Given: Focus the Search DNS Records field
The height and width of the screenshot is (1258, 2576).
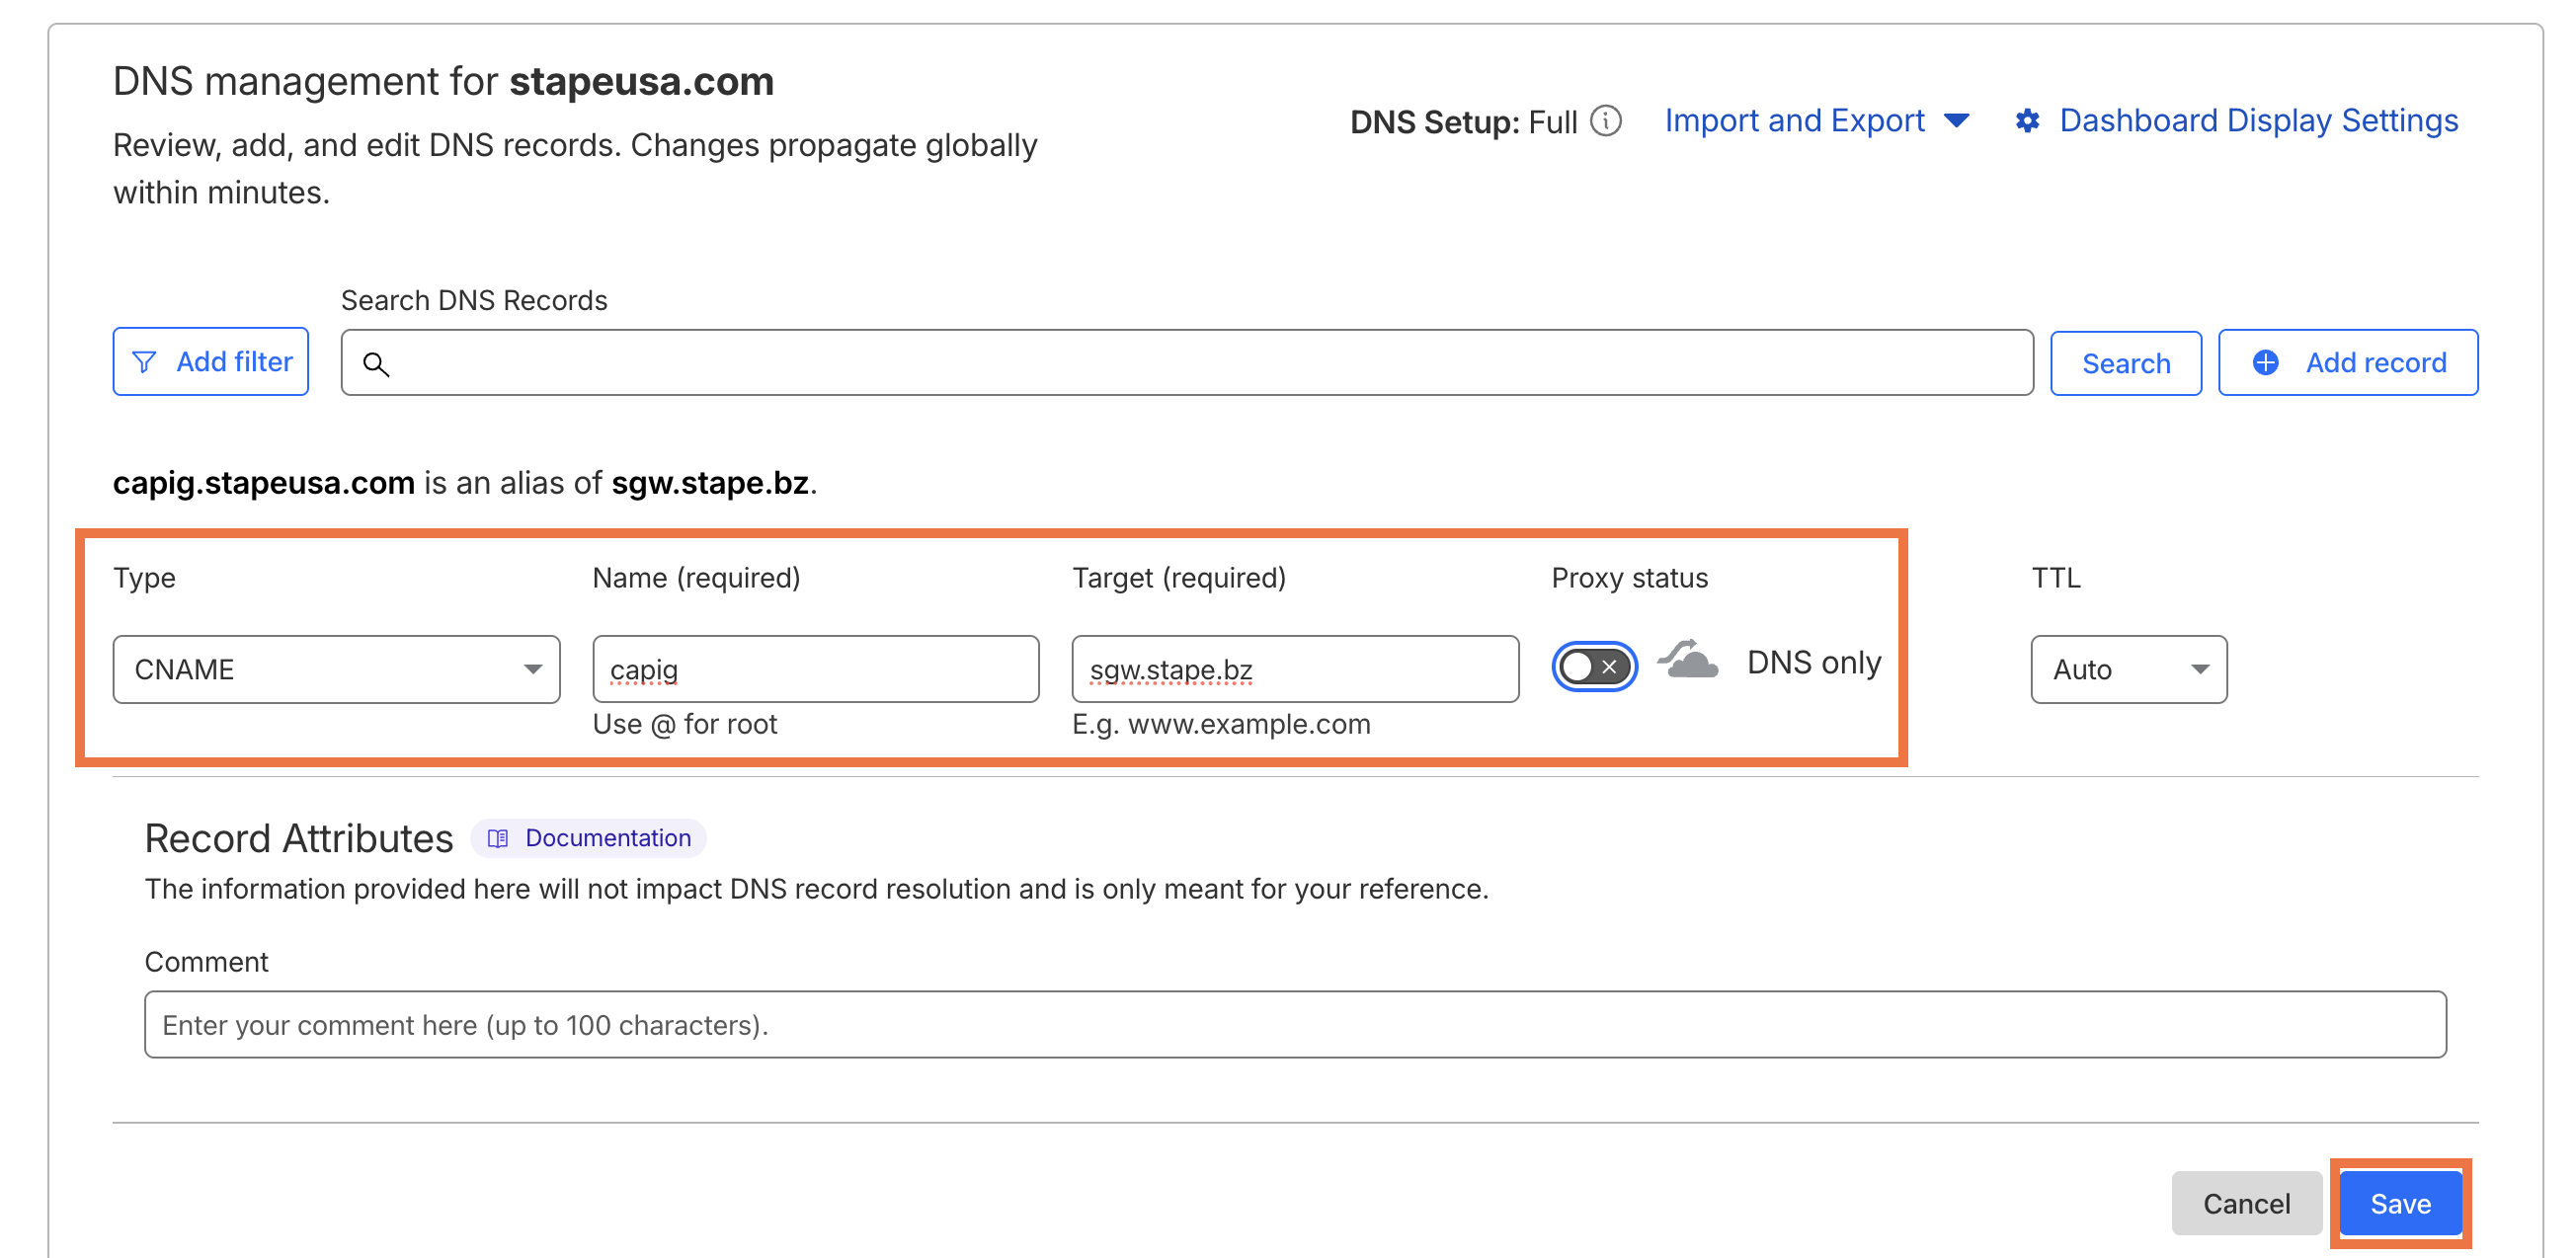Looking at the screenshot, I should point(1187,363).
